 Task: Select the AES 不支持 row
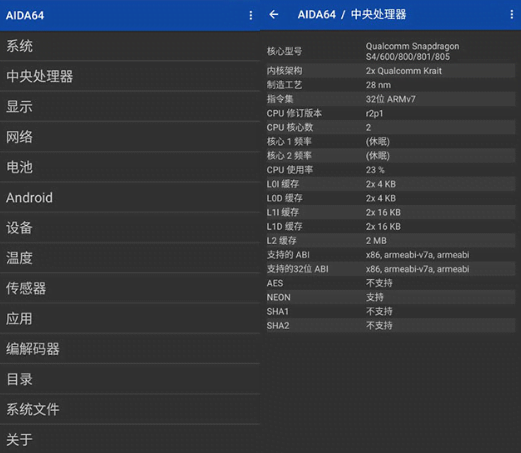[390, 283]
